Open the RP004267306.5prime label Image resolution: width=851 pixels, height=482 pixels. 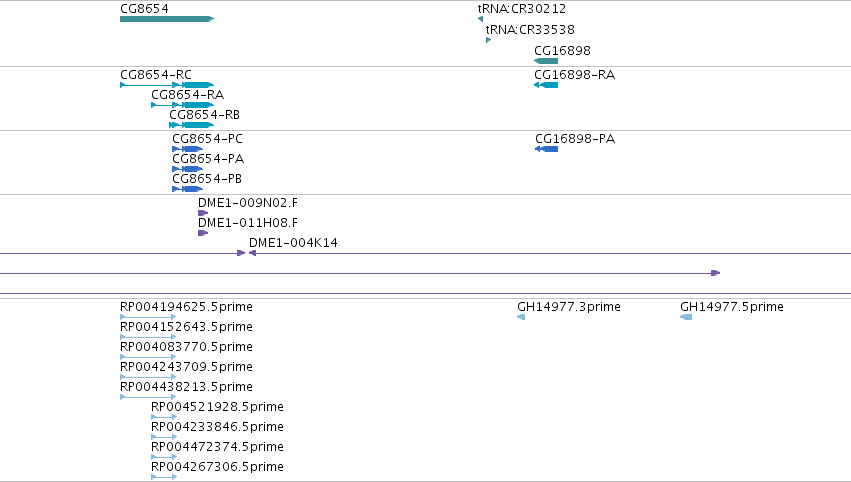(217, 467)
